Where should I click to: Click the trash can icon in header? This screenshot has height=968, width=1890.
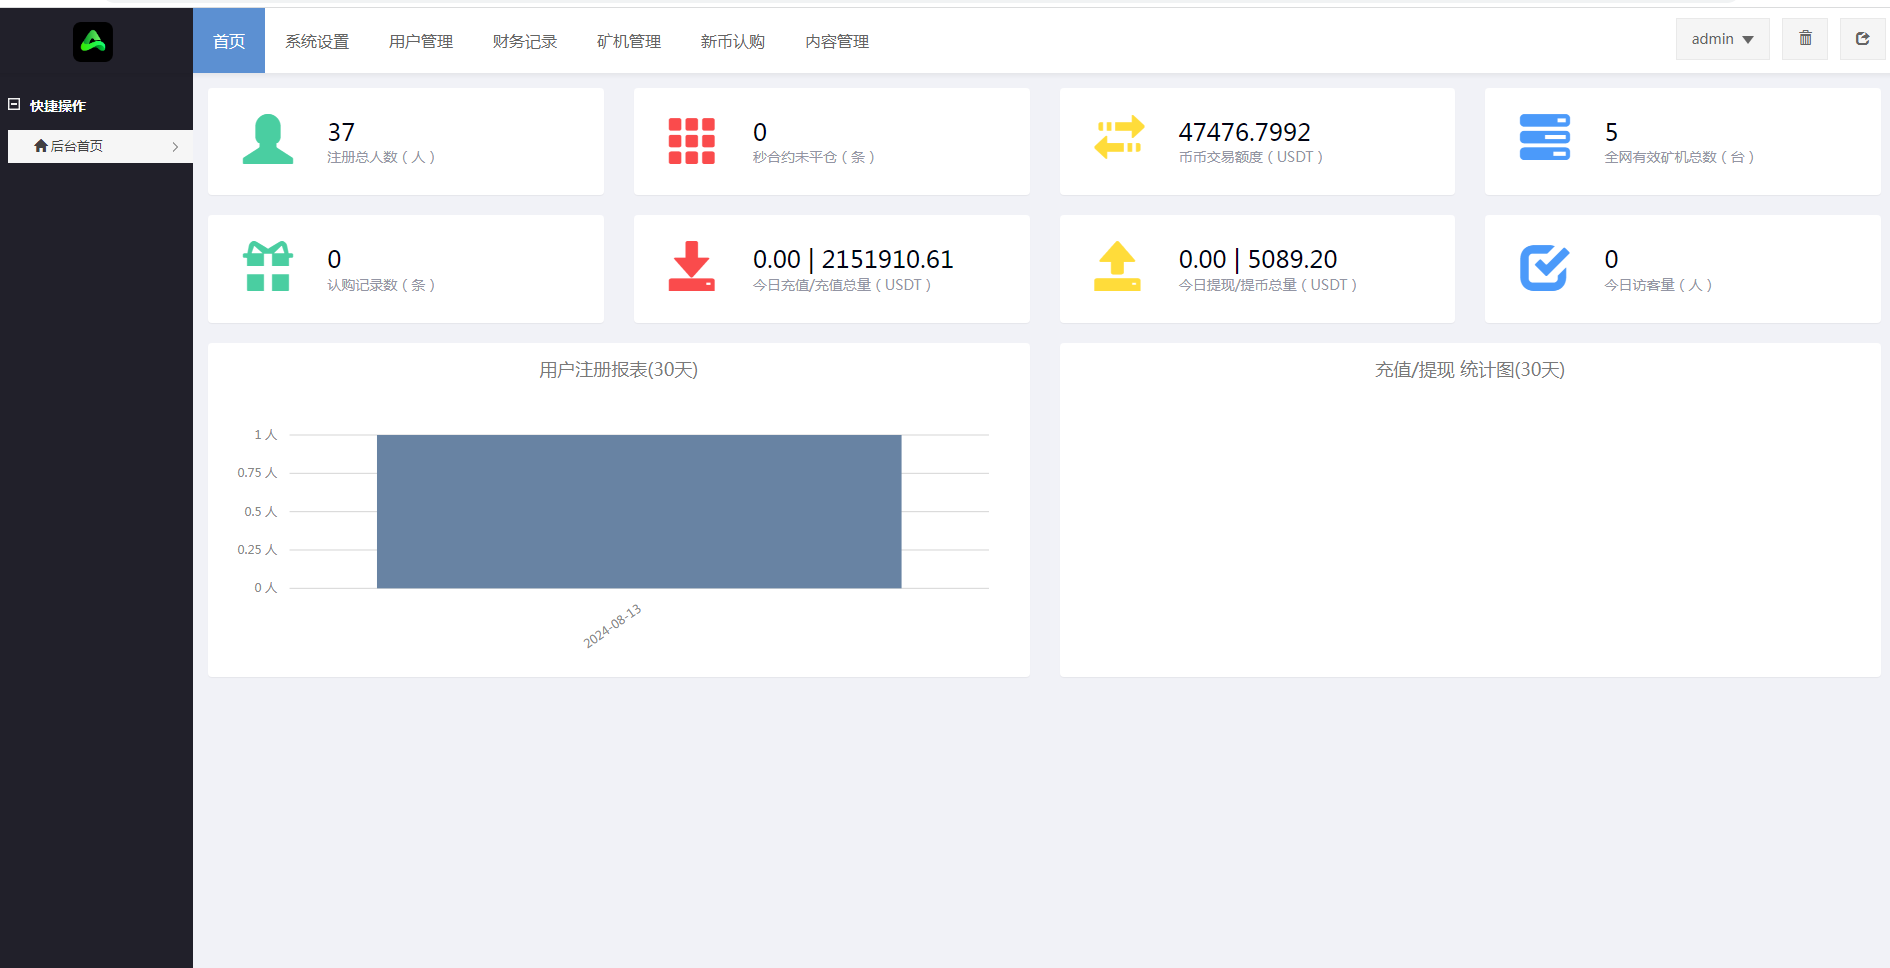(1805, 39)
